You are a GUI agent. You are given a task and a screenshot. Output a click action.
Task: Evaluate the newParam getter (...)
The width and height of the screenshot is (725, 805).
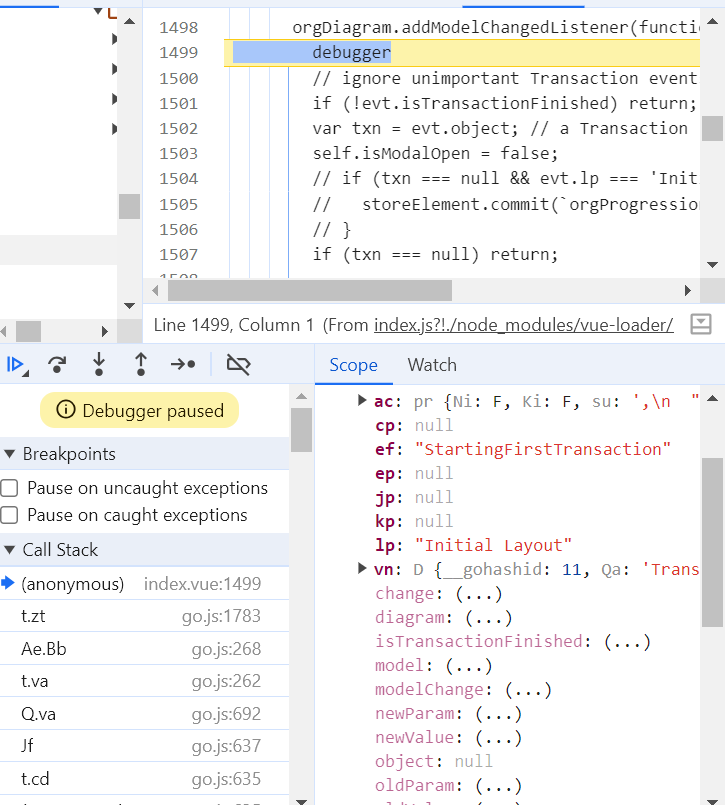click(498, 714)
